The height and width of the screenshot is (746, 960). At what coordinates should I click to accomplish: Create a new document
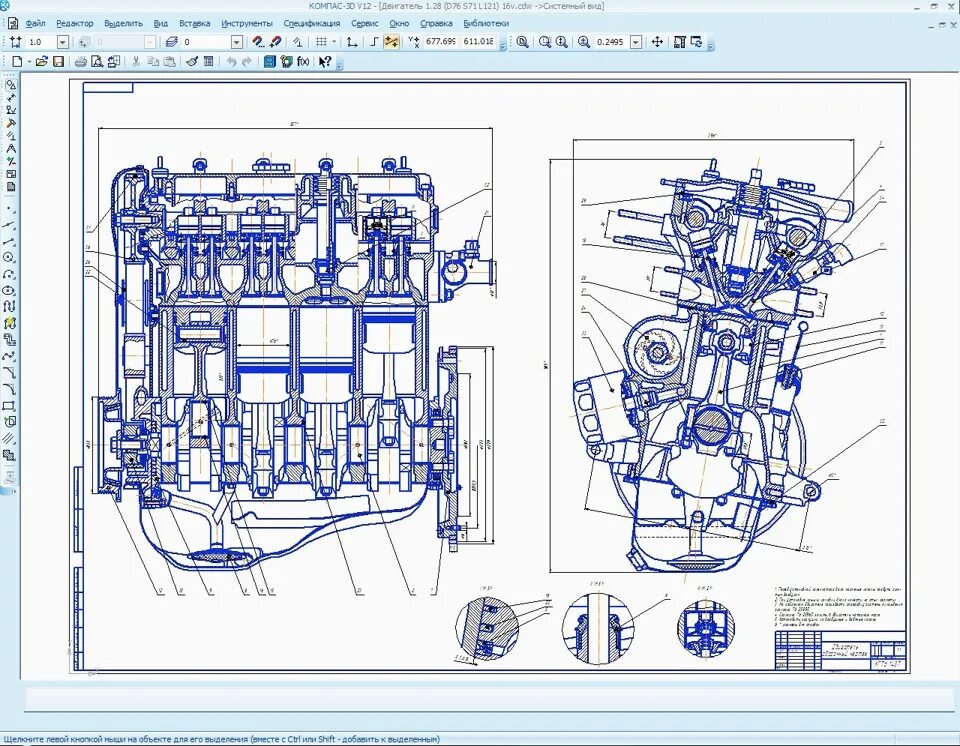(17, 61)
